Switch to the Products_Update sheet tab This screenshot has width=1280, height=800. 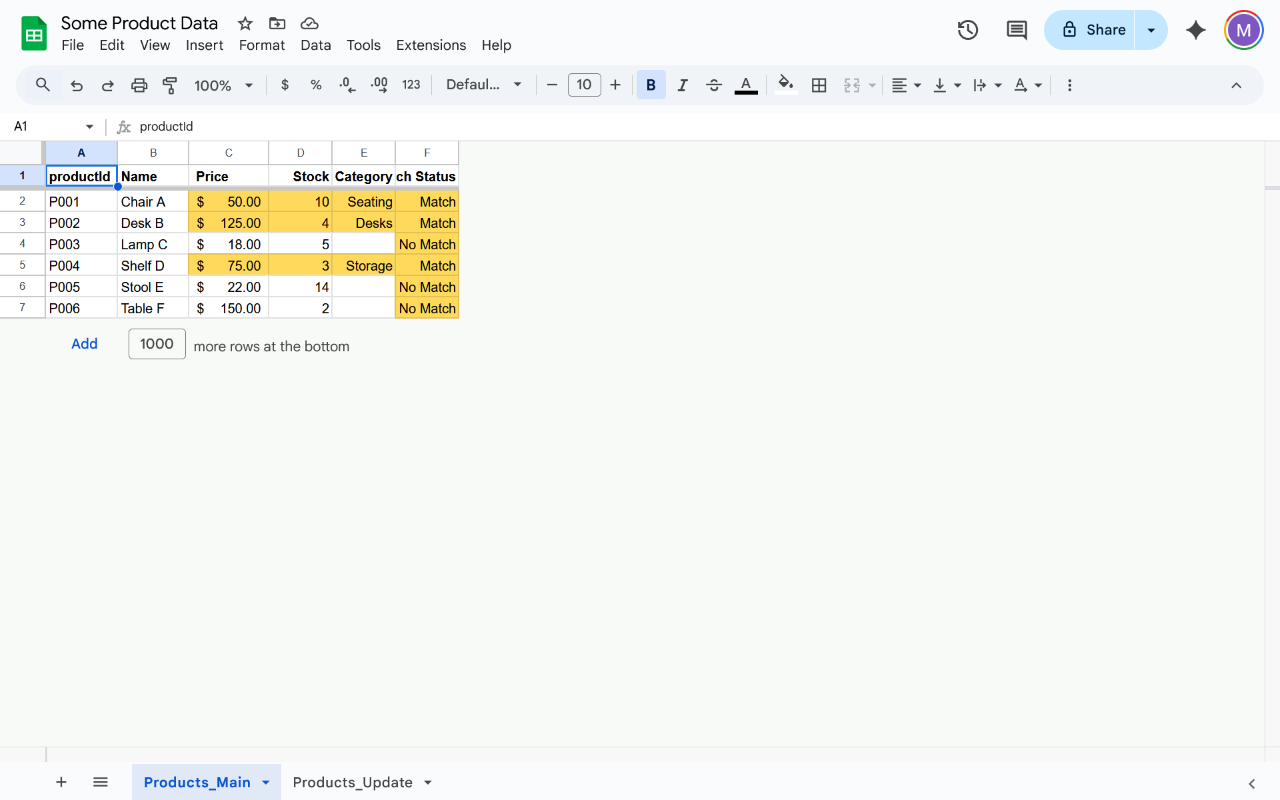(352, 782)
